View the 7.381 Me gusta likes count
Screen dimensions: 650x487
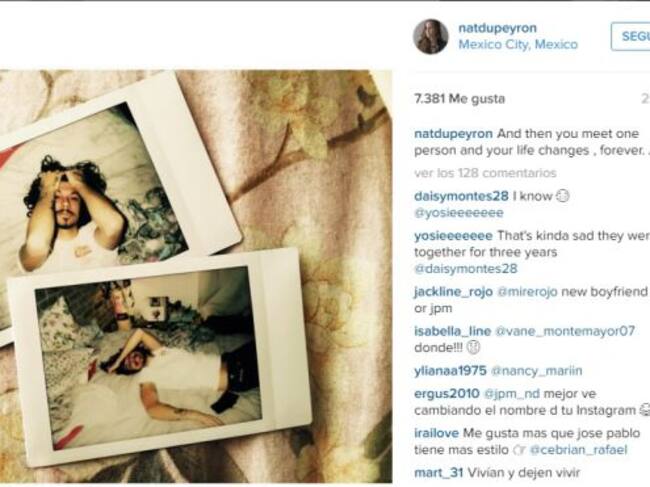(x=459, y=99)
